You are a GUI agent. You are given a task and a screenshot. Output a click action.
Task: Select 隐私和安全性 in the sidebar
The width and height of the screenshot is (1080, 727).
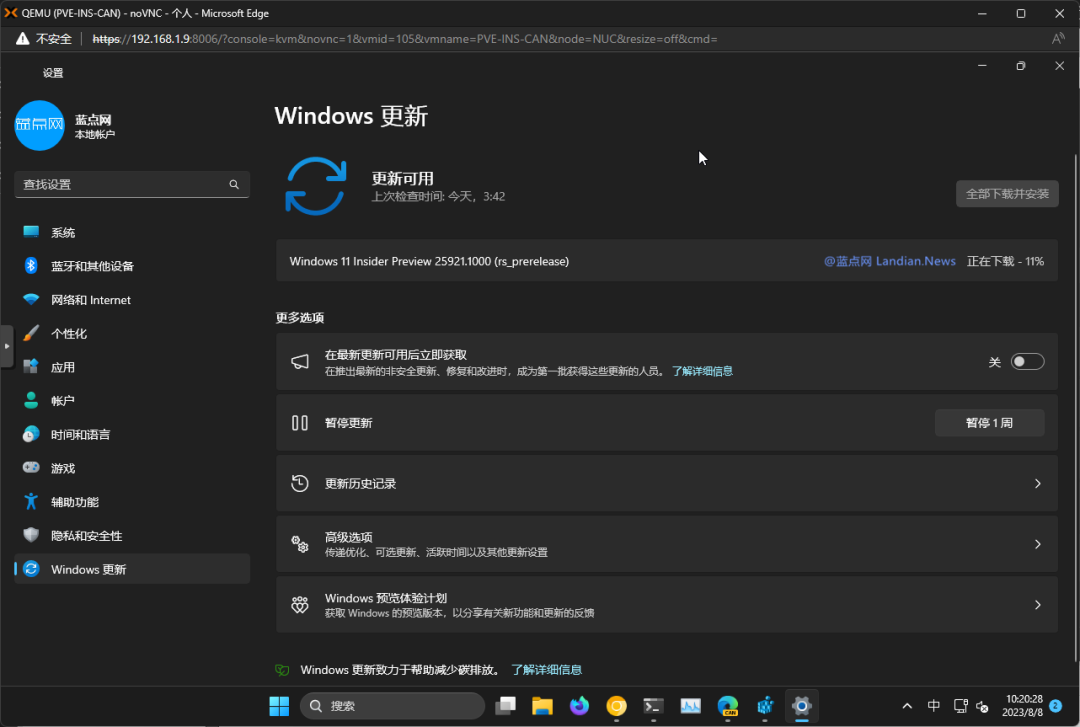[132, 535]
